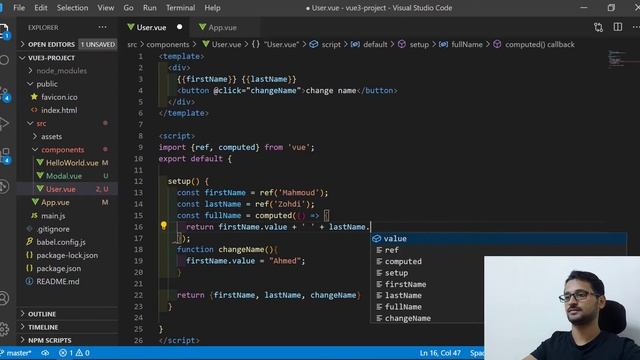The image size is (640, 360).
Task: Open the Accounts icon in activity bar
Action: [4, 298]
